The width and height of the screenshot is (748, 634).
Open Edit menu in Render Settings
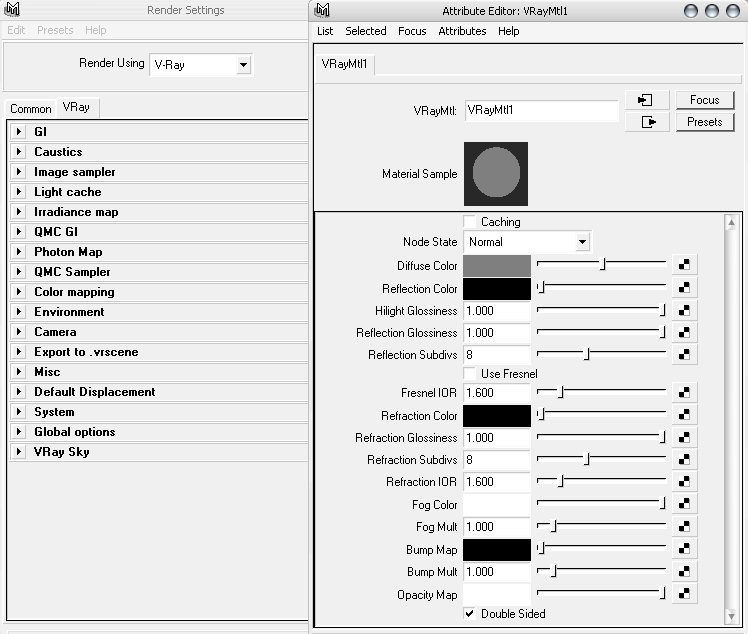(x=16, y=30)
